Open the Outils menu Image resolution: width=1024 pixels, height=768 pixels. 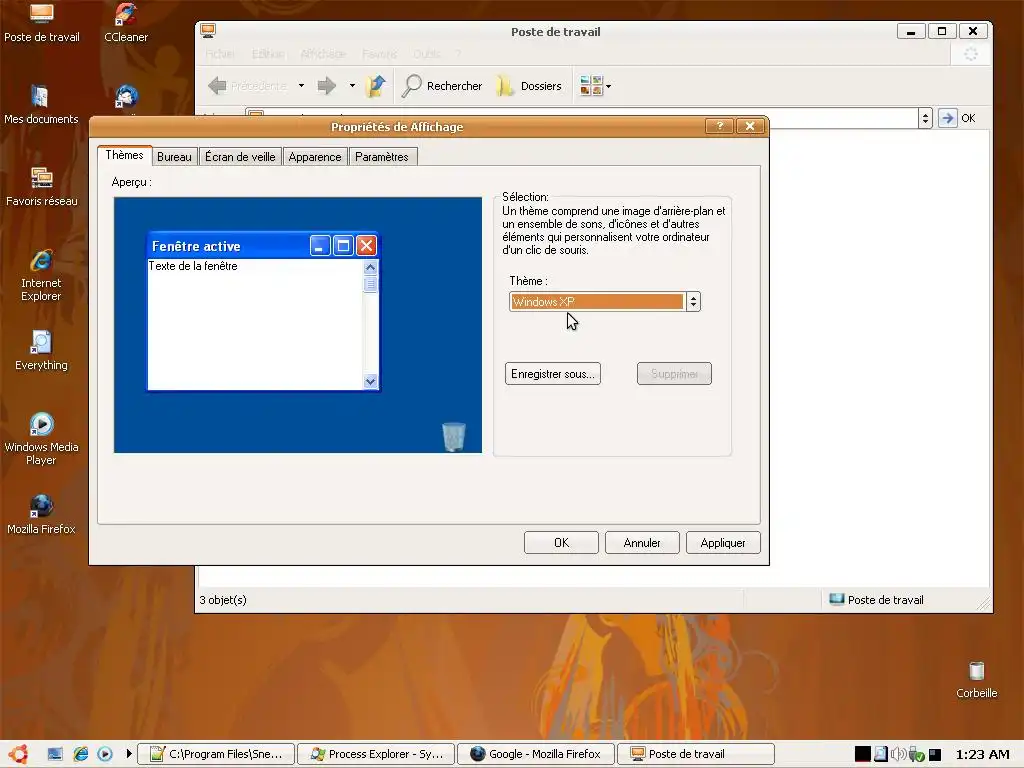click(x=426, y=54)
